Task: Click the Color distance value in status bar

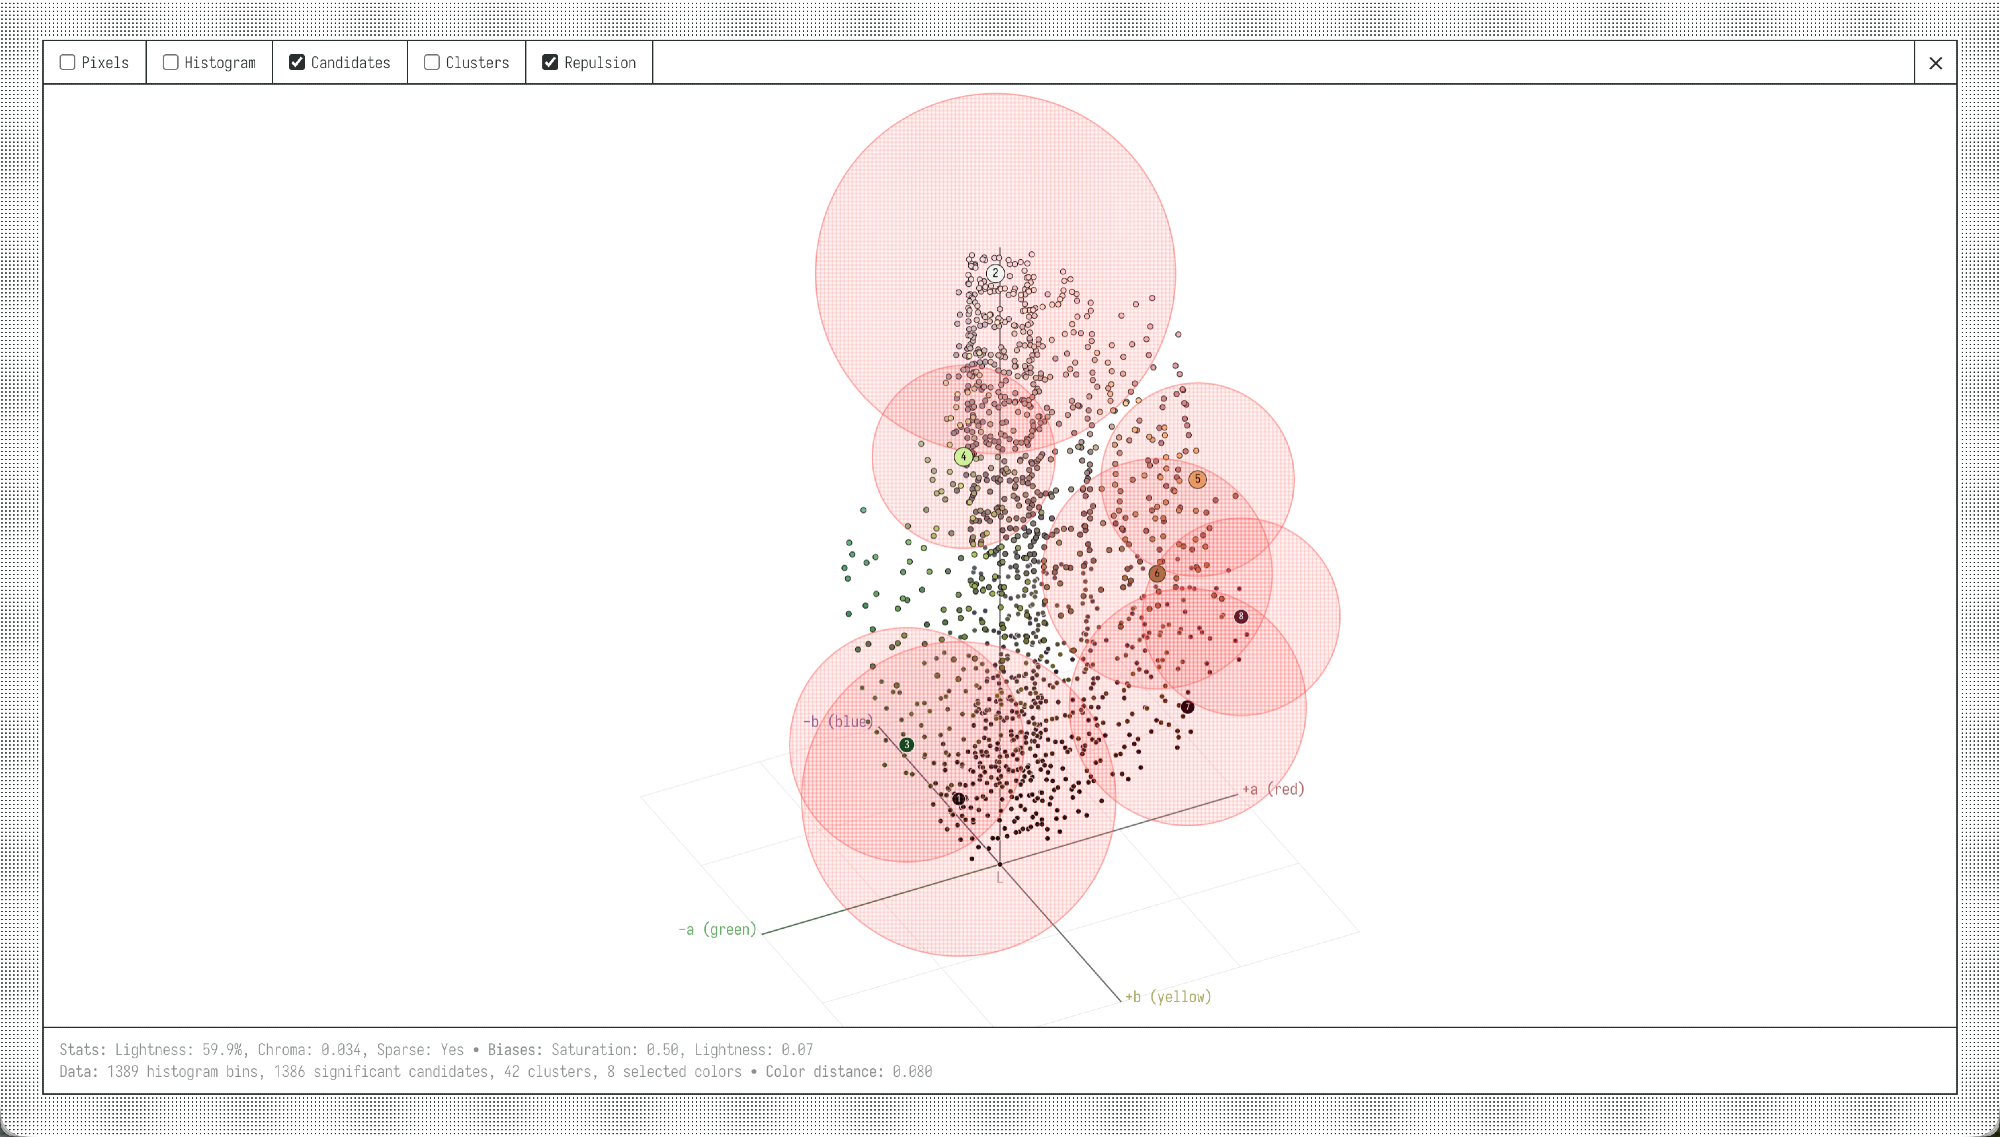Action: pos(911,1072)
